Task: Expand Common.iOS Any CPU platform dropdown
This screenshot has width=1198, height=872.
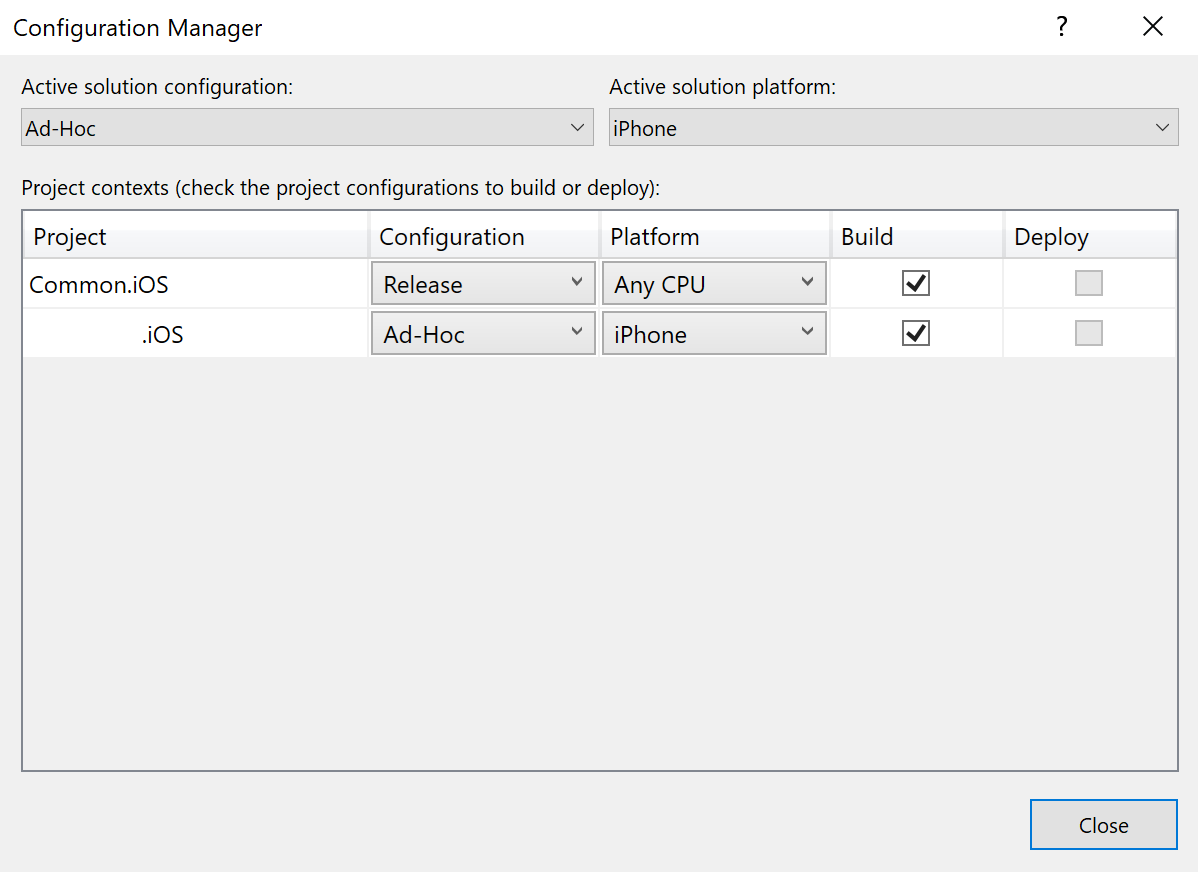Action: (714, 284)
